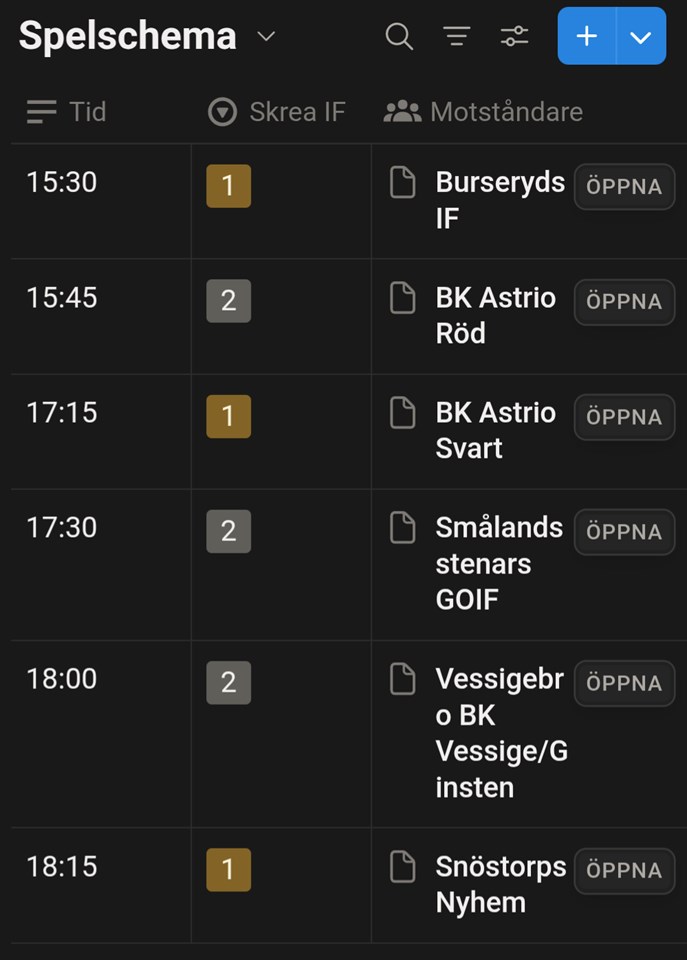Screen dimensions: 687x960
Task: Open the search icon in header
Action: point(399,37)
